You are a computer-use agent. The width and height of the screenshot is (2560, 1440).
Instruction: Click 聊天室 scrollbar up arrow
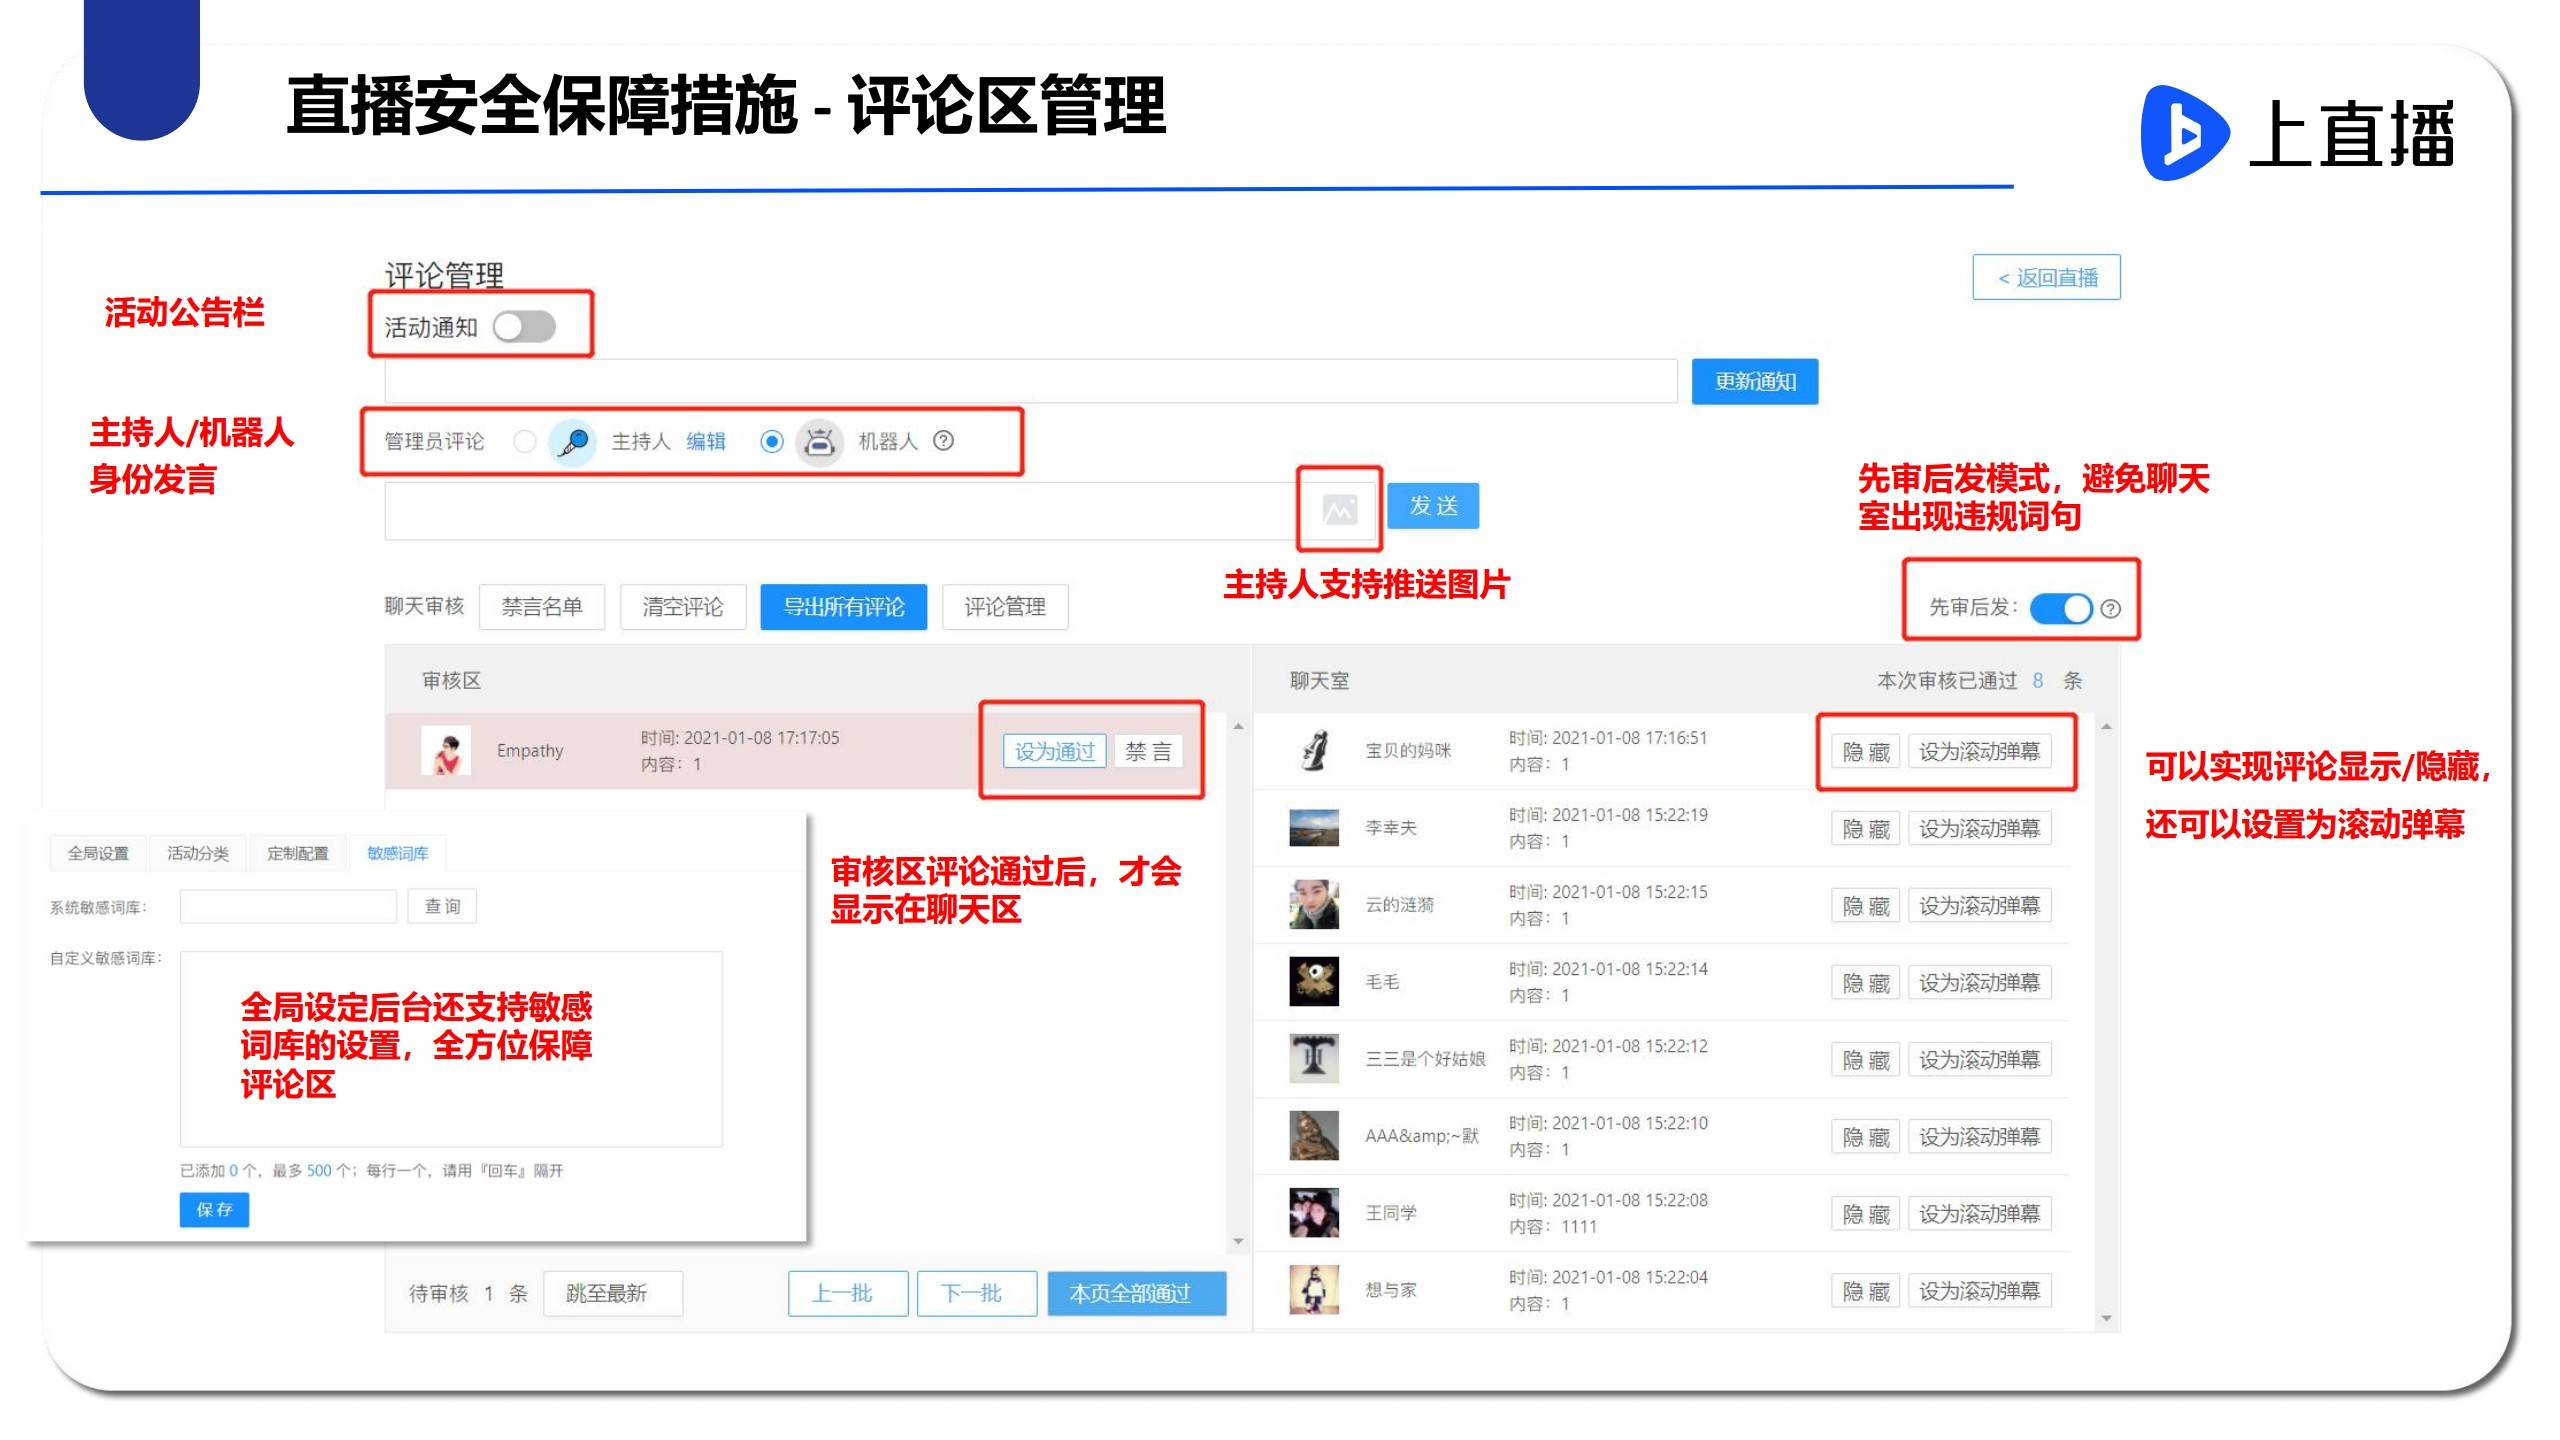pyautogui.click(x=2106, y=727)
